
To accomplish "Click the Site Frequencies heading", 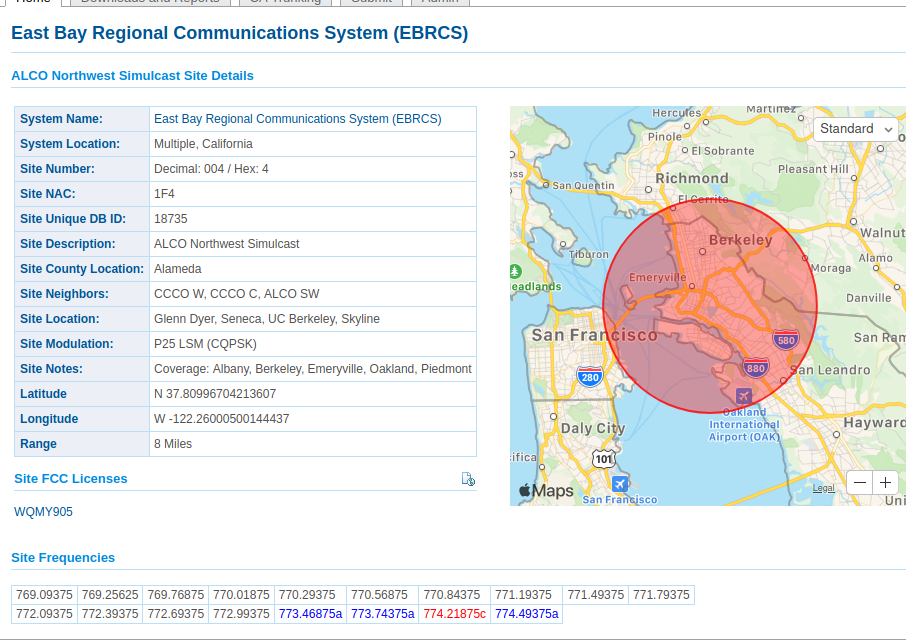I will 63,558.
